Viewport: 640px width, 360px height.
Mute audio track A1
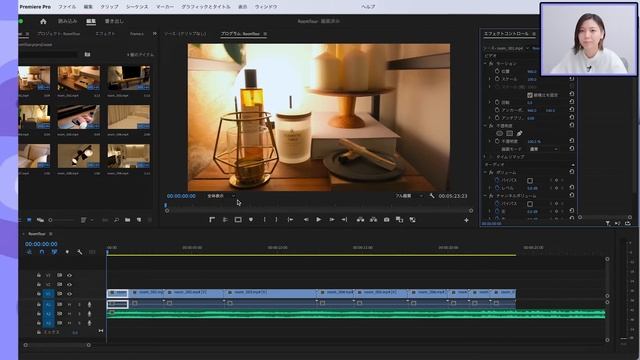(x=69, y=304)
